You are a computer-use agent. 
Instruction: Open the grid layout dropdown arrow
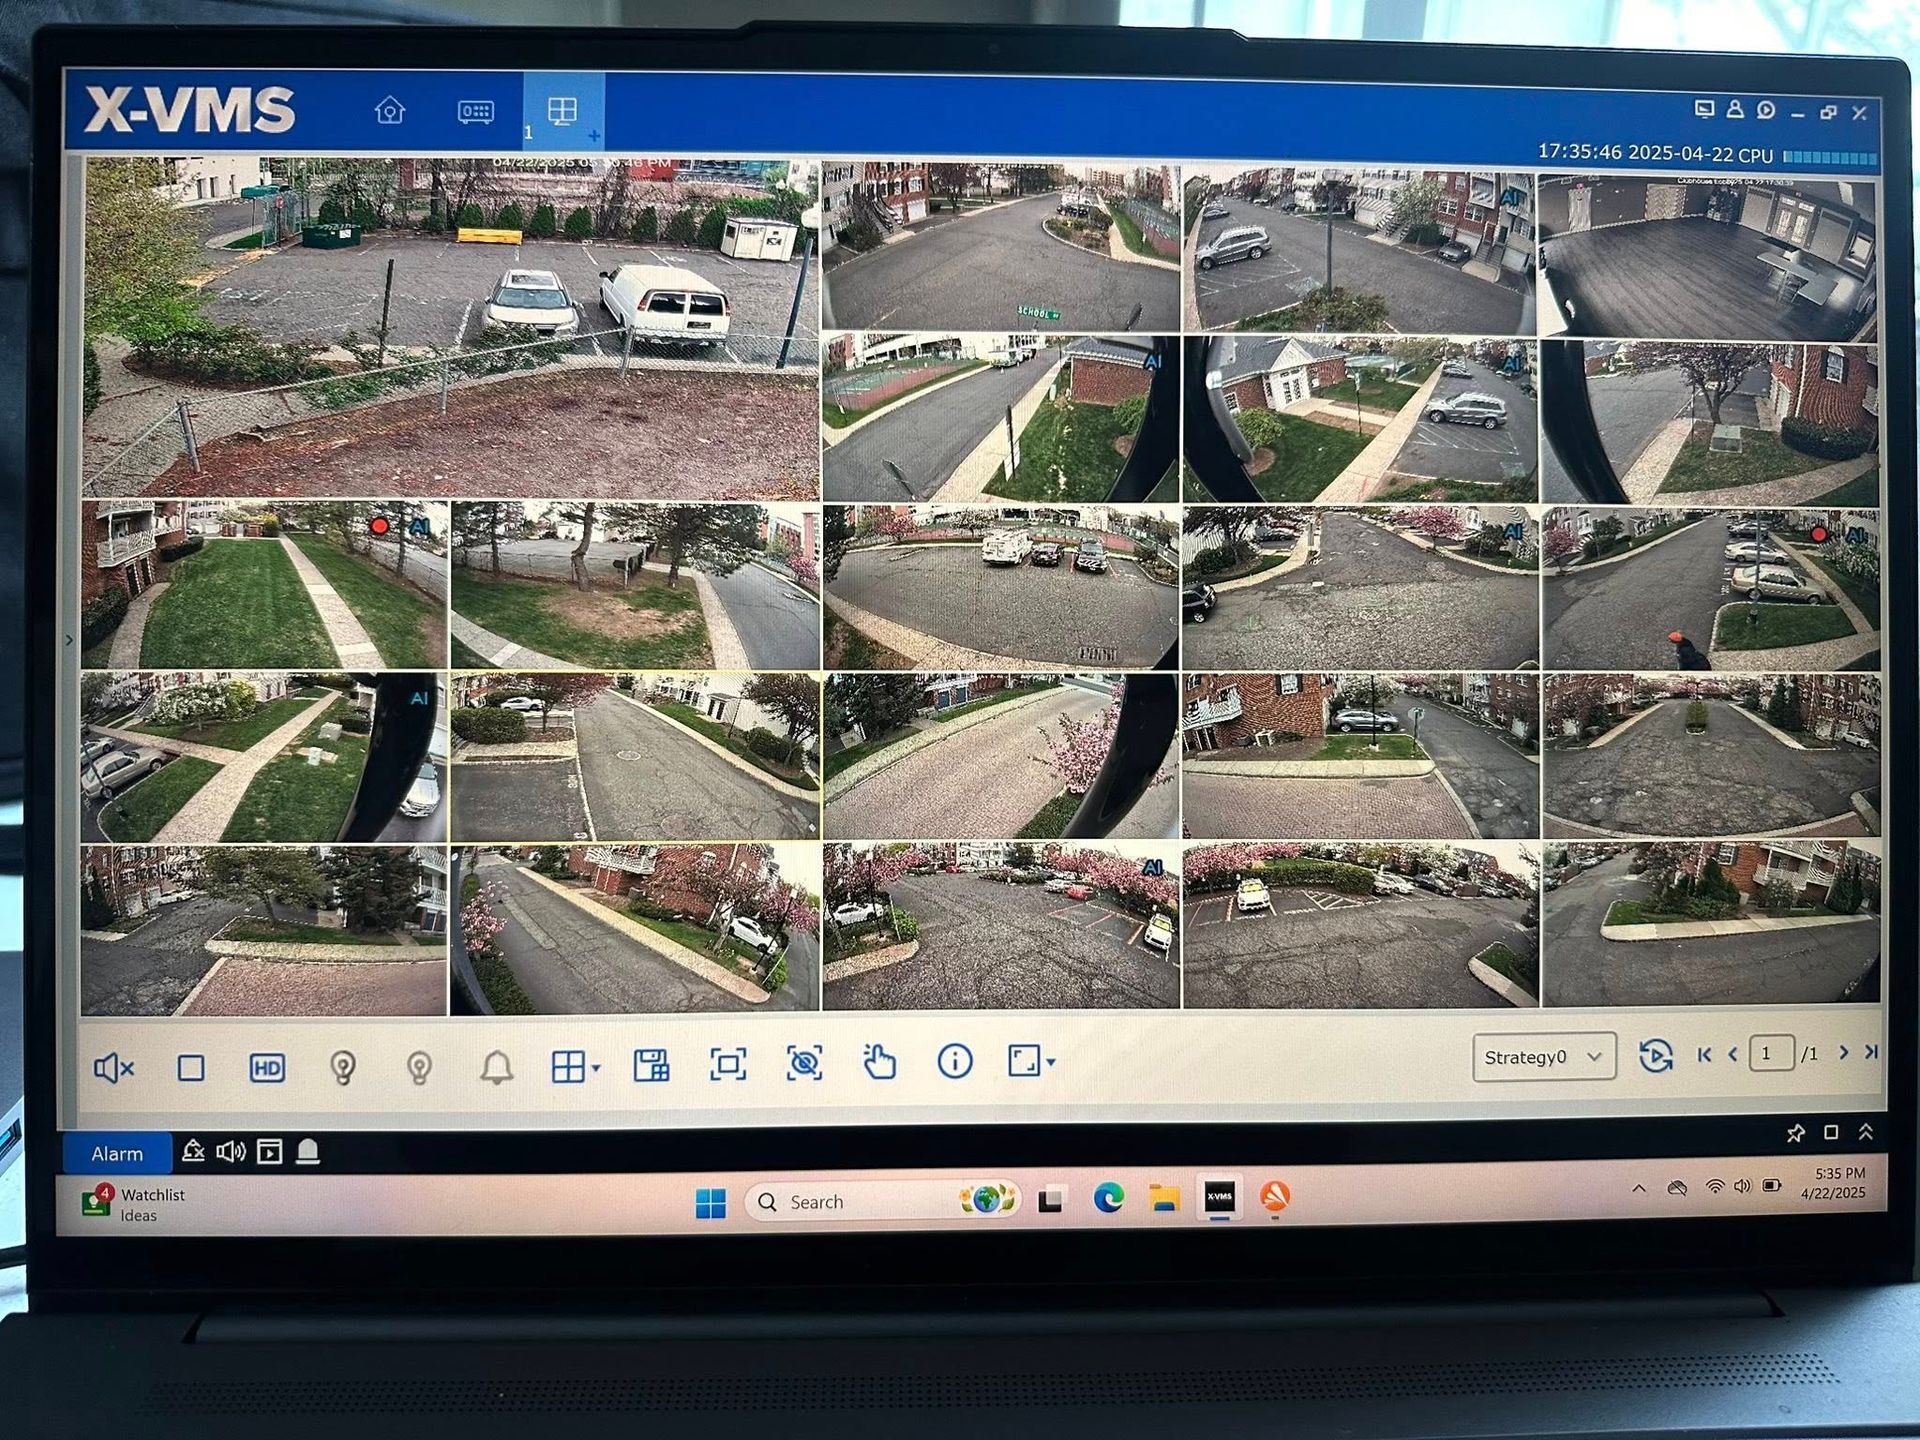tap(595, 1070)
